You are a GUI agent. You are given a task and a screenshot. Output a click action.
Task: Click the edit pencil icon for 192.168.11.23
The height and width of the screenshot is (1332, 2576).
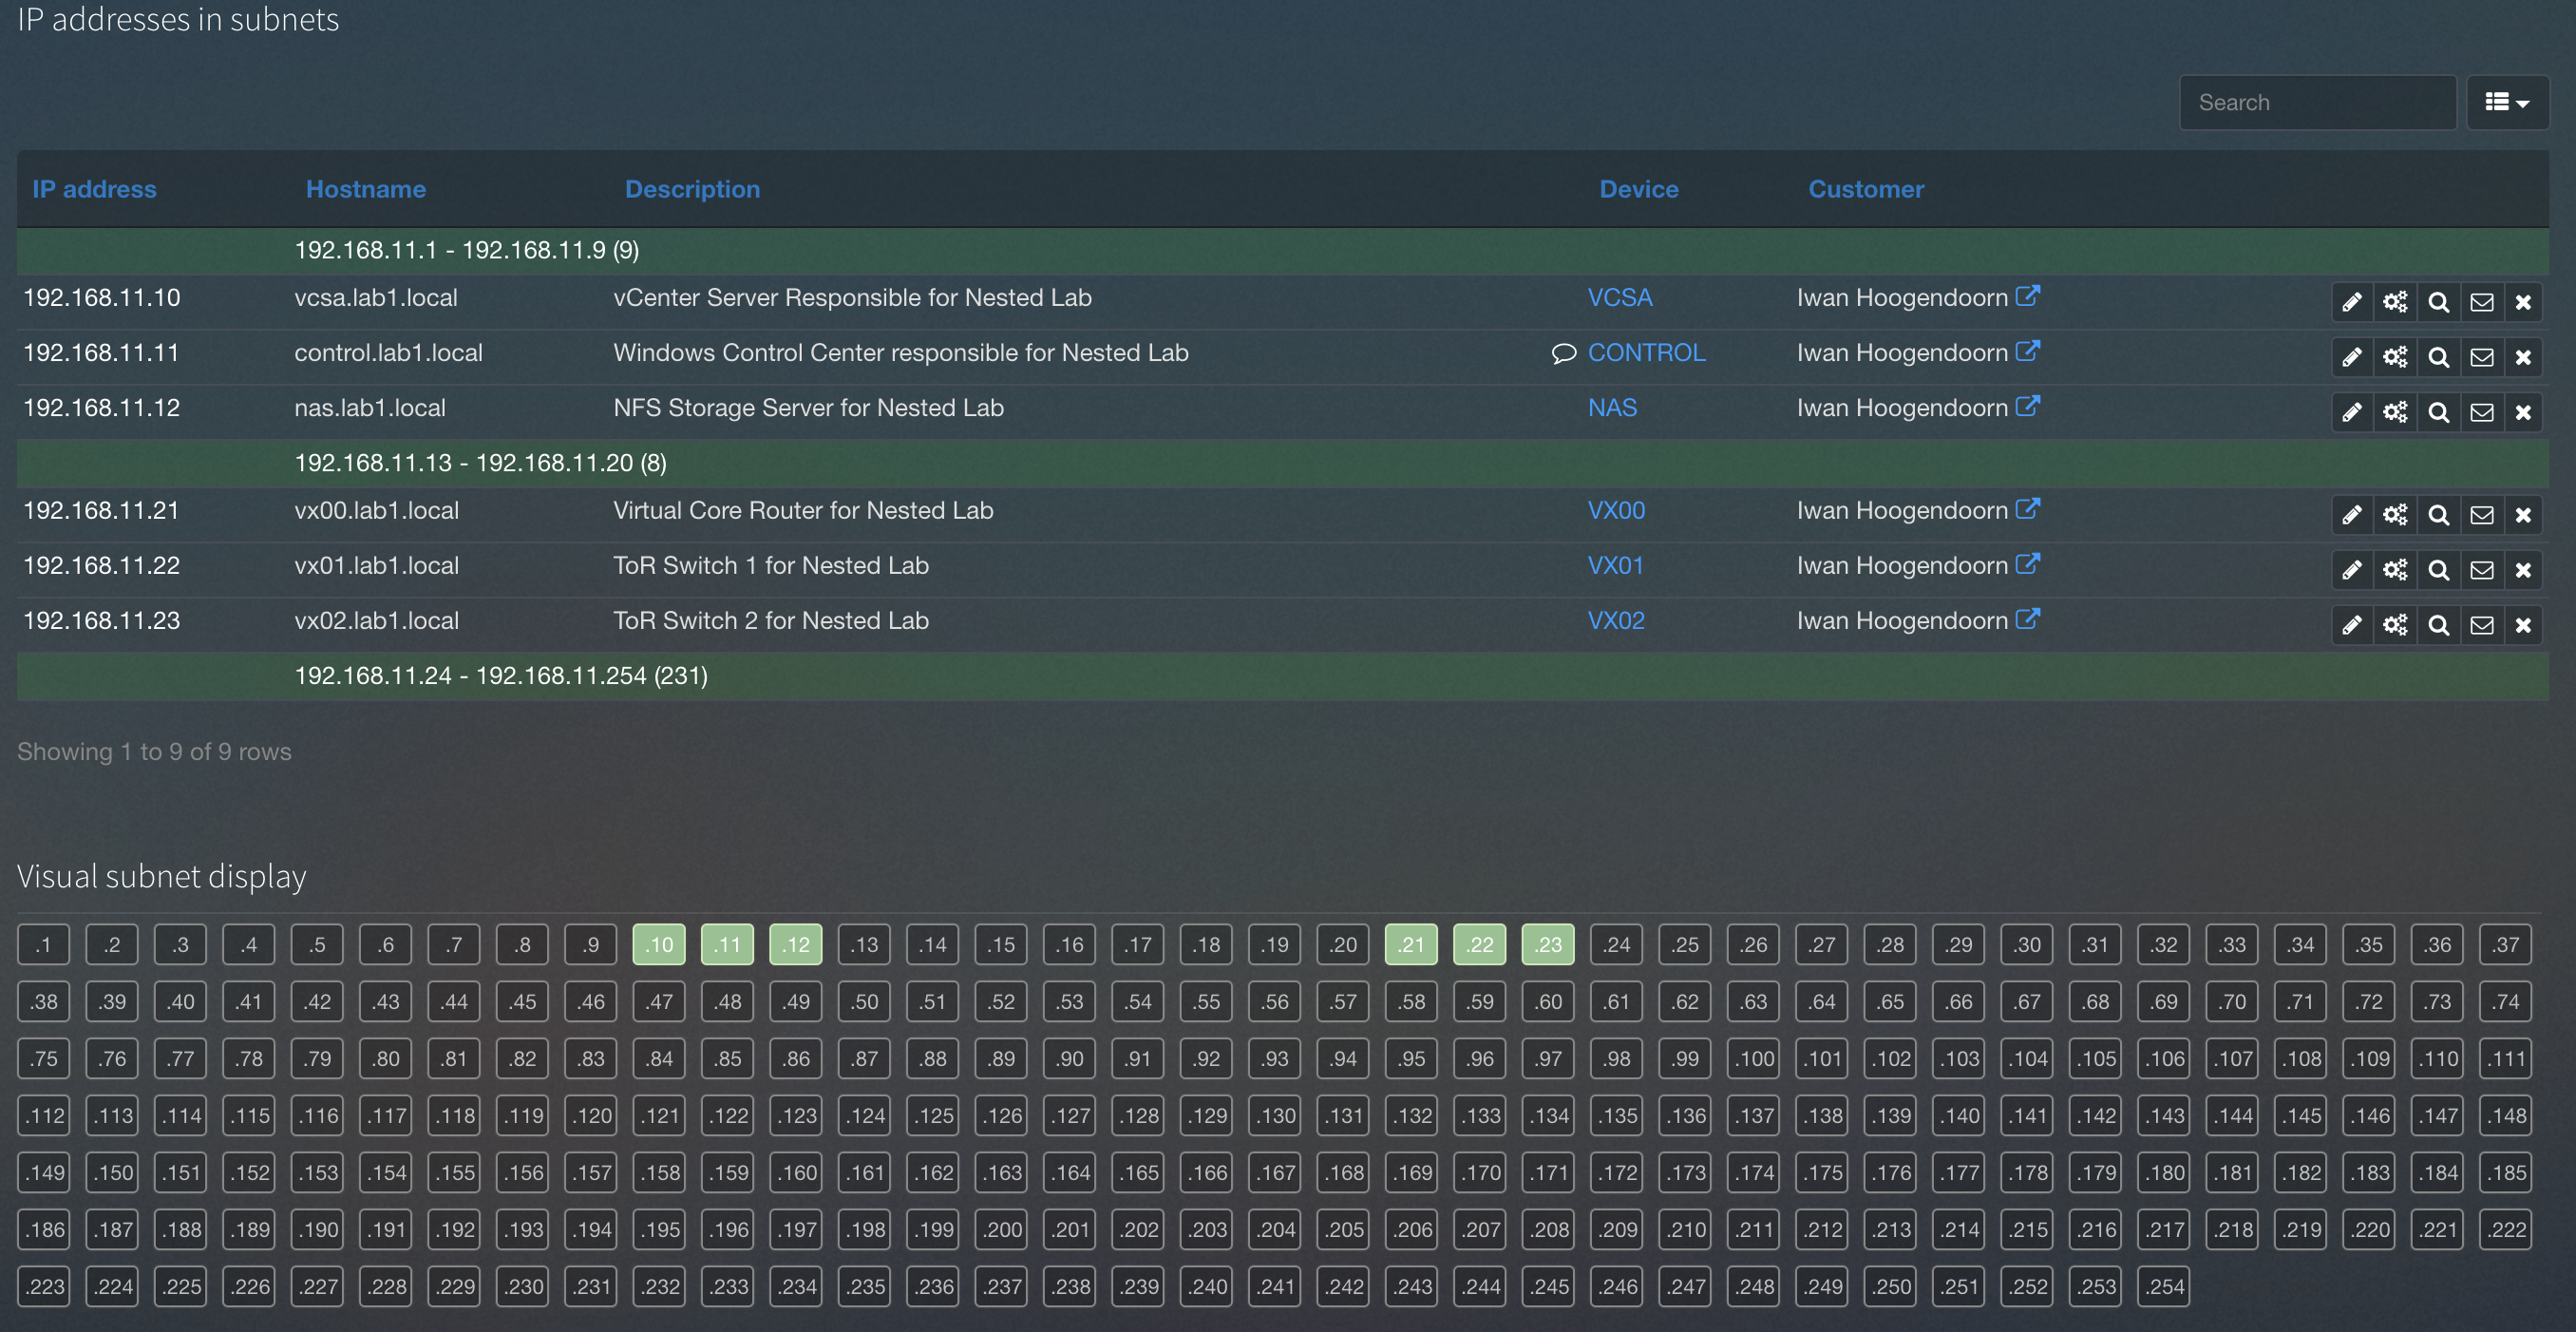(x=2351, y=625)
